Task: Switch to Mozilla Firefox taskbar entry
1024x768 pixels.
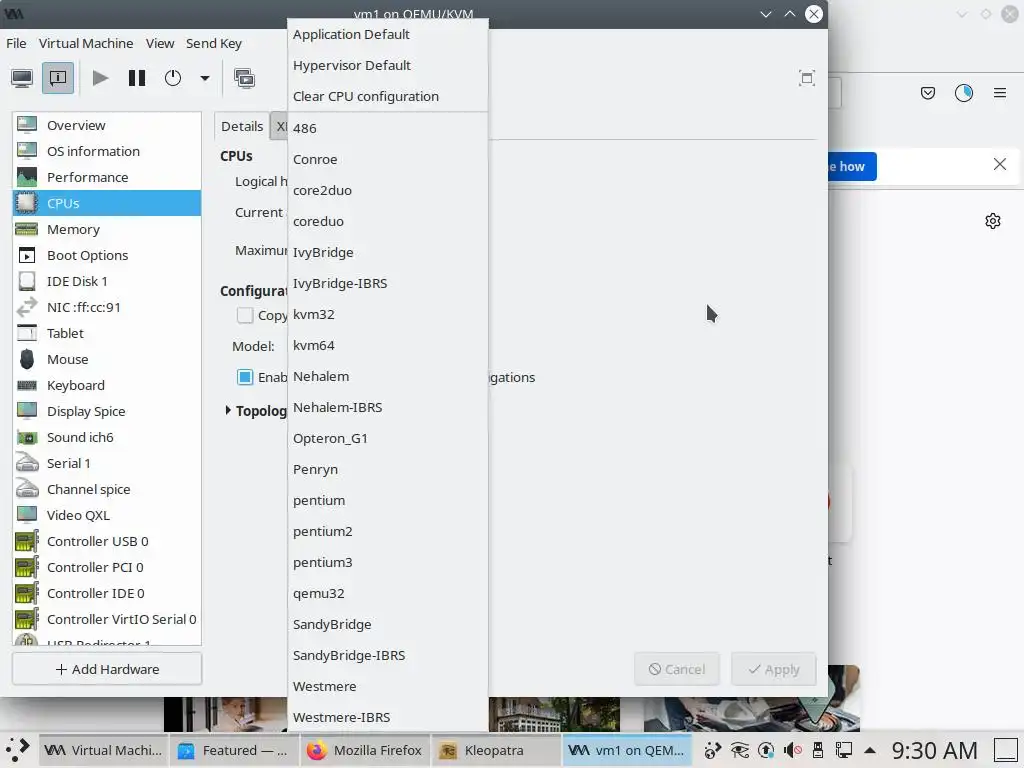Action: tap(365, 750)
